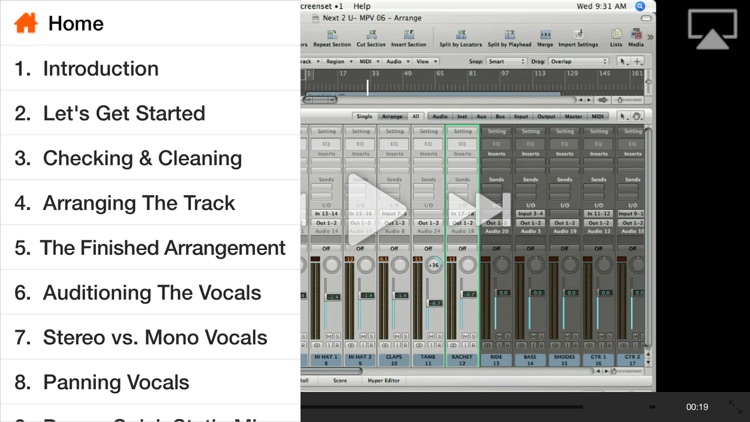Skip to the next video chapter
This screenshot has width=750, height=422.
click(x=479, y=210)
